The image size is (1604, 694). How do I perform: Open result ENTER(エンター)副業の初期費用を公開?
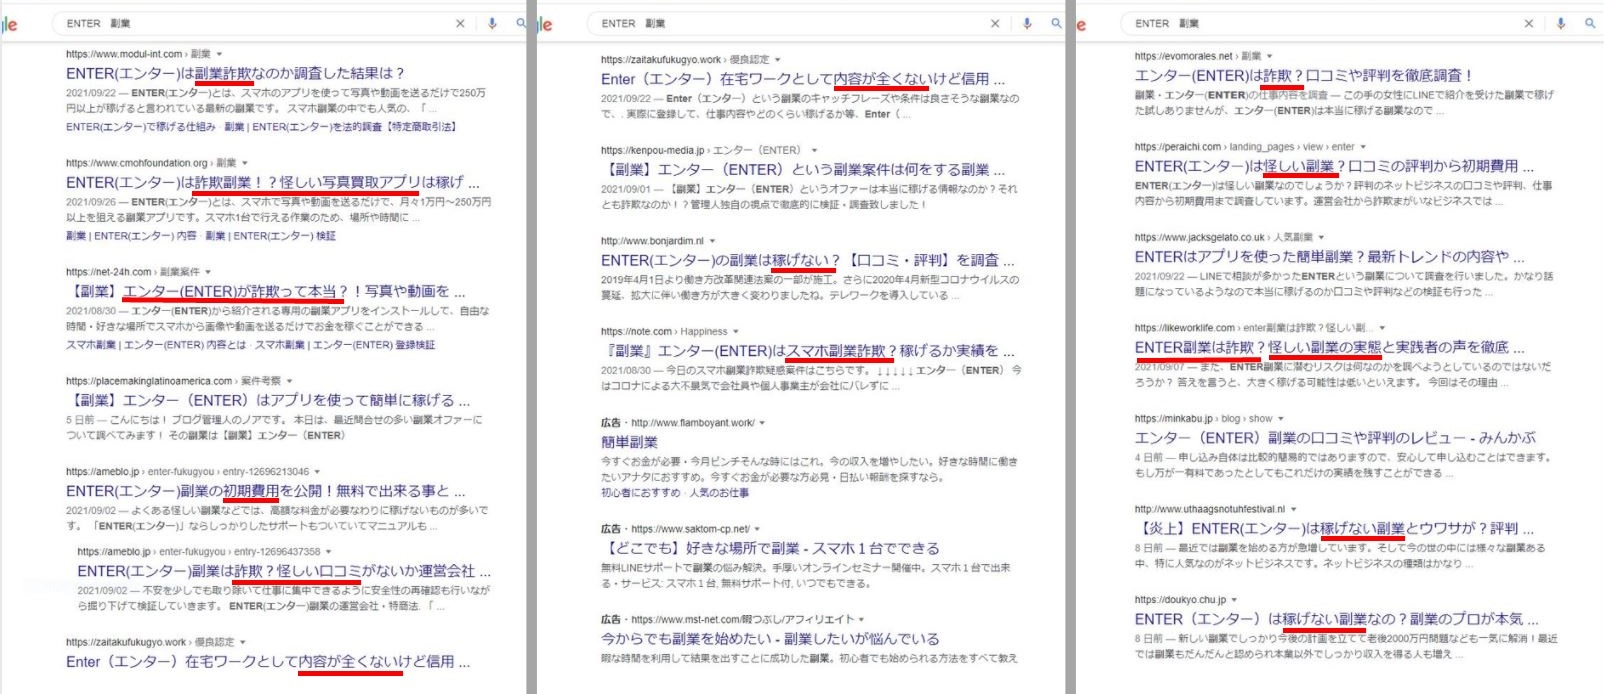tap(265, 491)
